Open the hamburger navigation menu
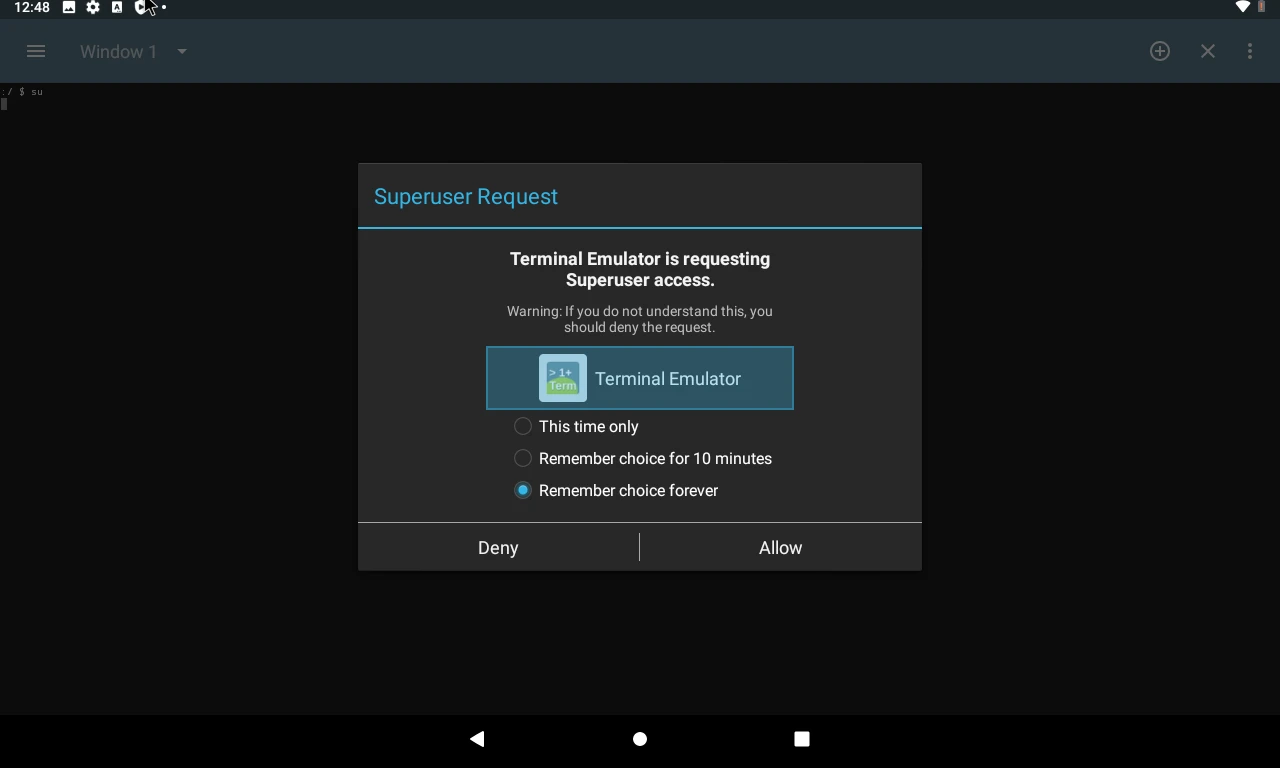The image size is (1280, 768). (x=36, y=51)
